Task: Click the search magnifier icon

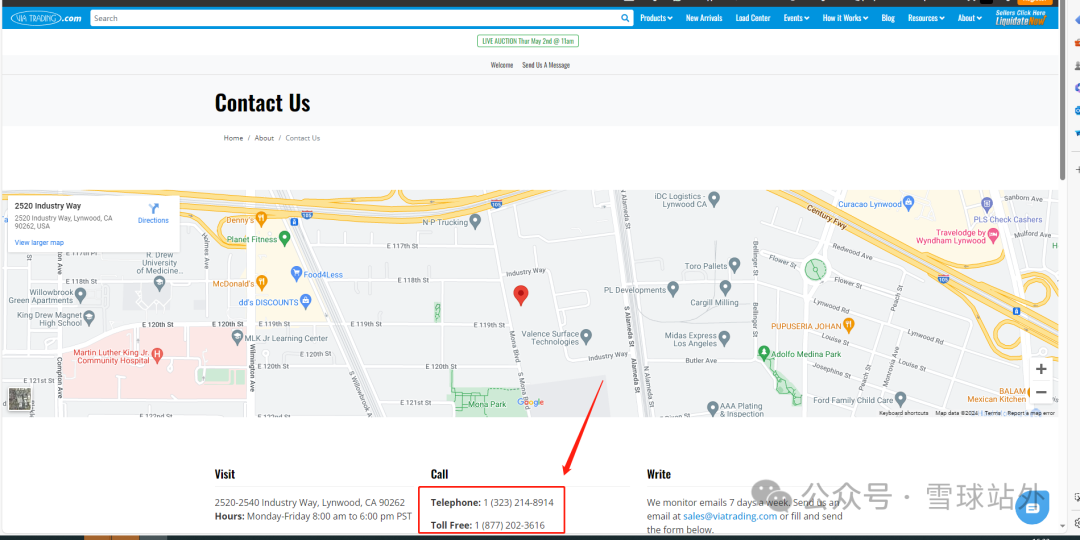Action: 625,18
